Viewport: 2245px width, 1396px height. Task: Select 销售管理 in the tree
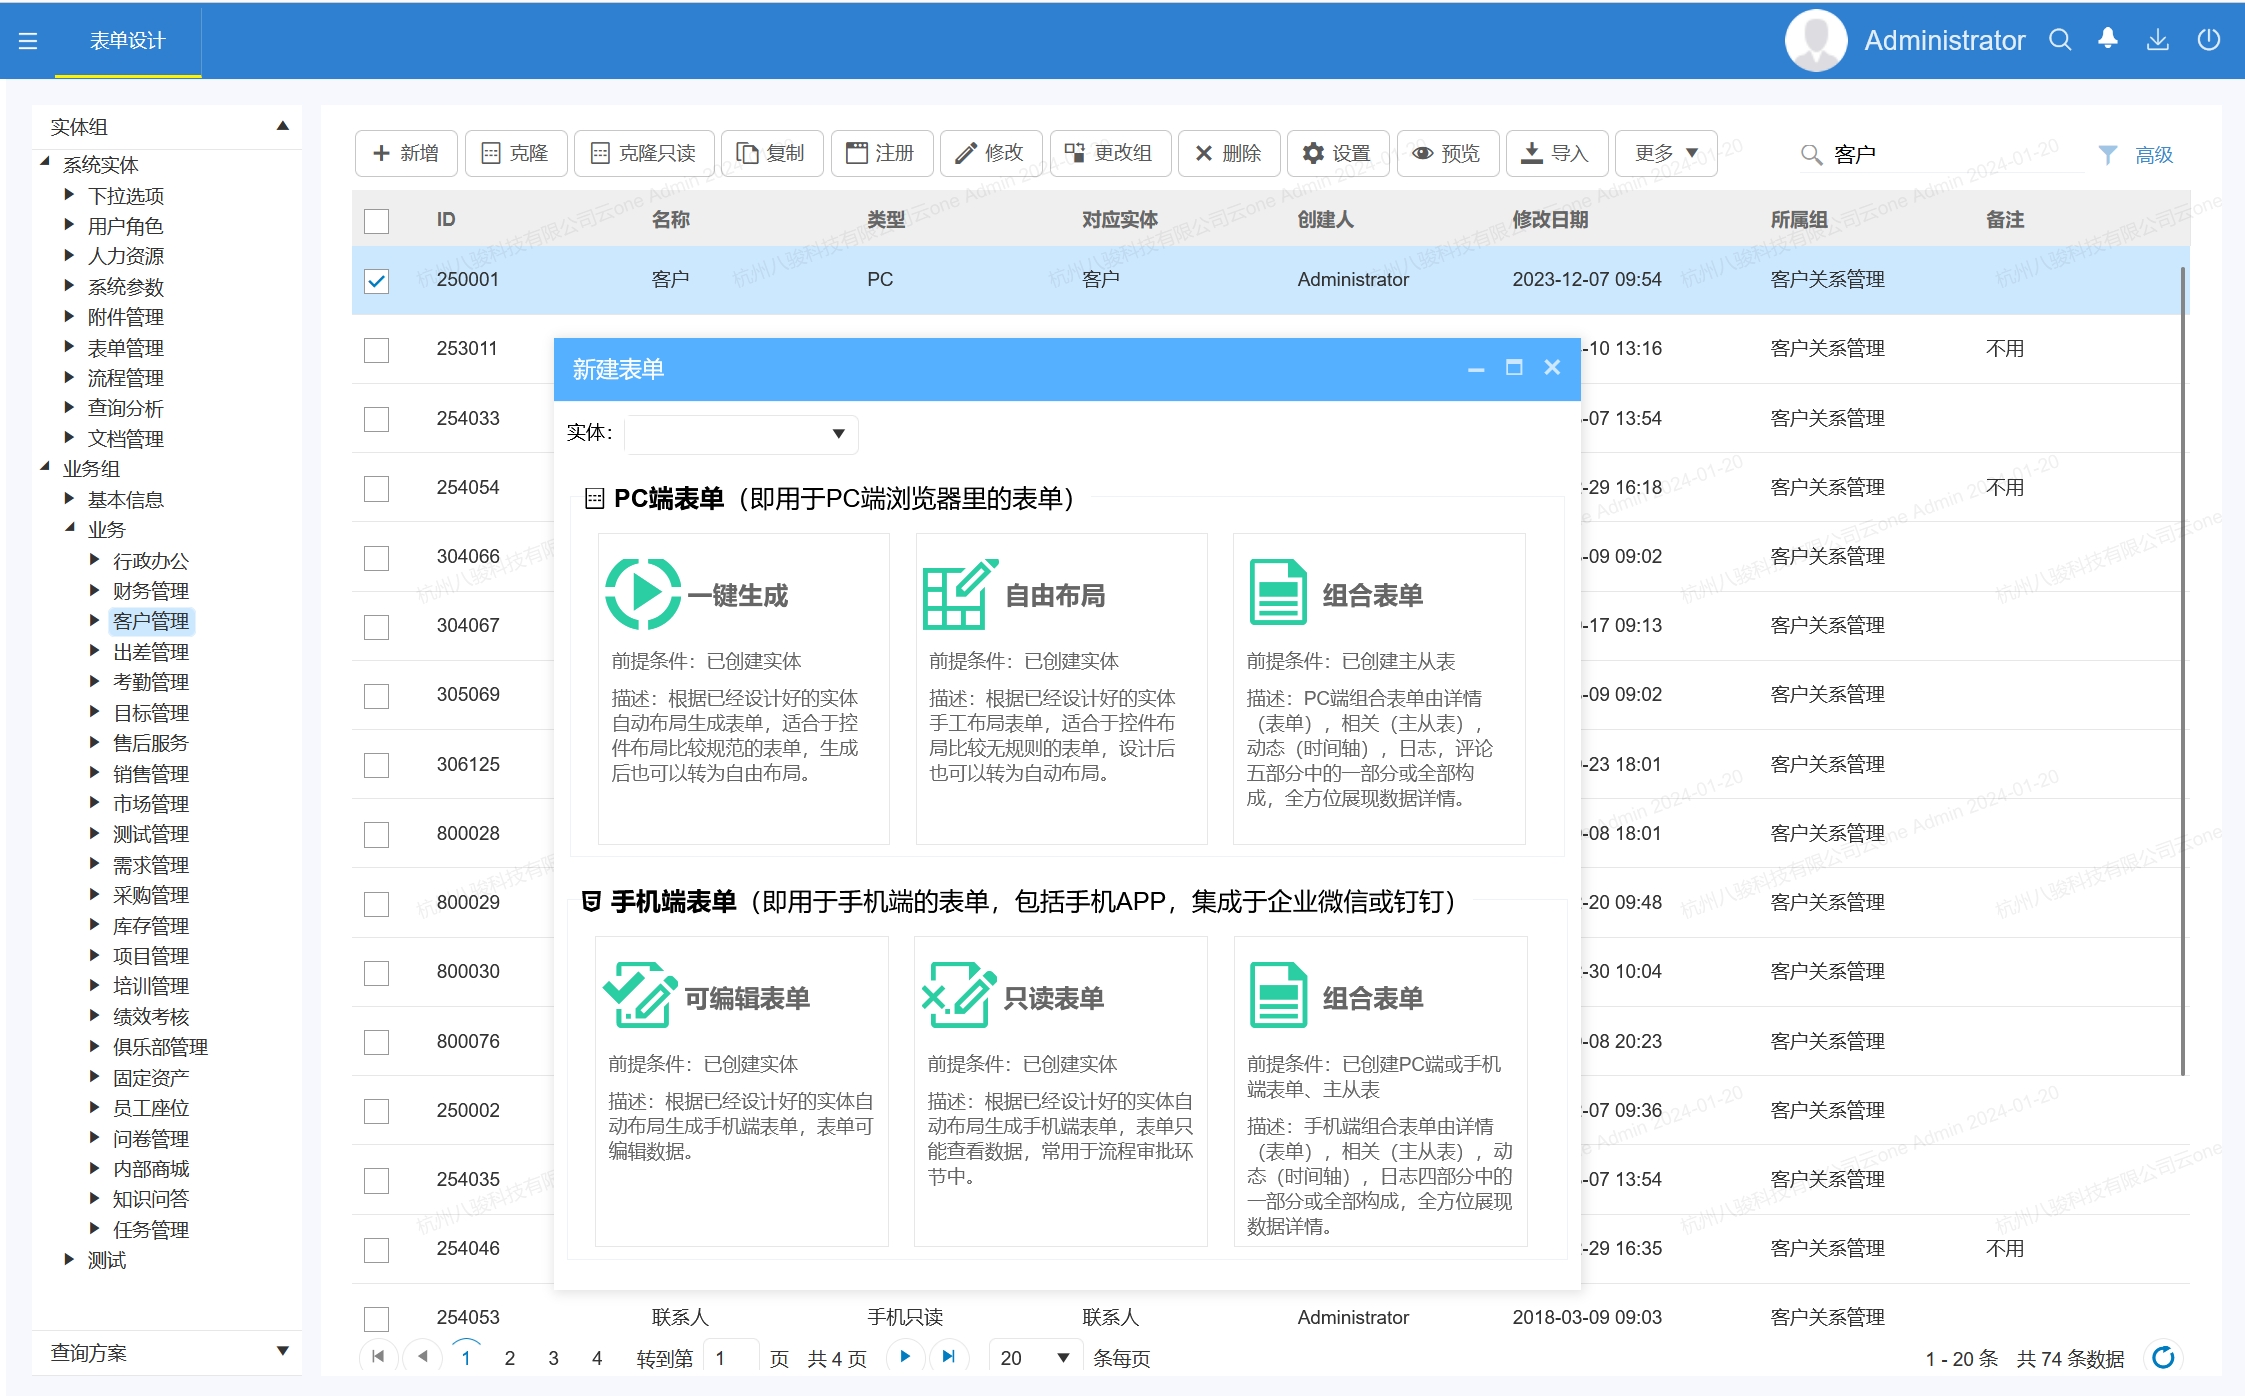tap(150, 773)
